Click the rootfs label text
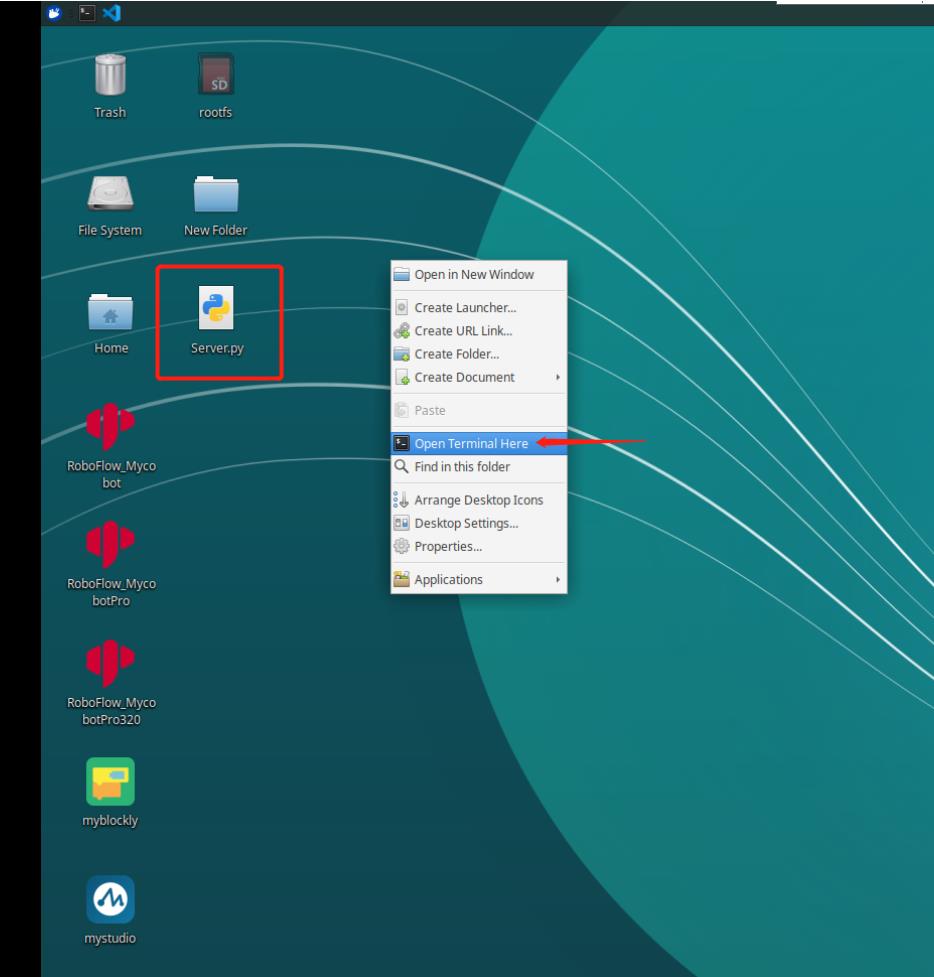The image size is (934, 977). tap(216, 113)
